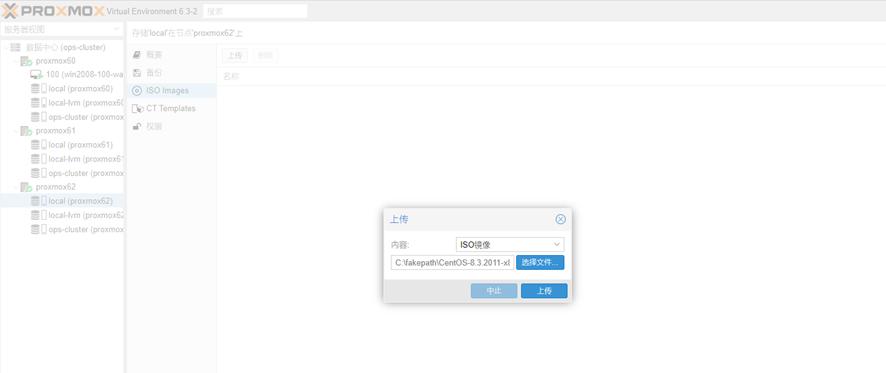Close the 上传 dialog
The height and width of the screenshot is (373, 886).
click(561, 219)
